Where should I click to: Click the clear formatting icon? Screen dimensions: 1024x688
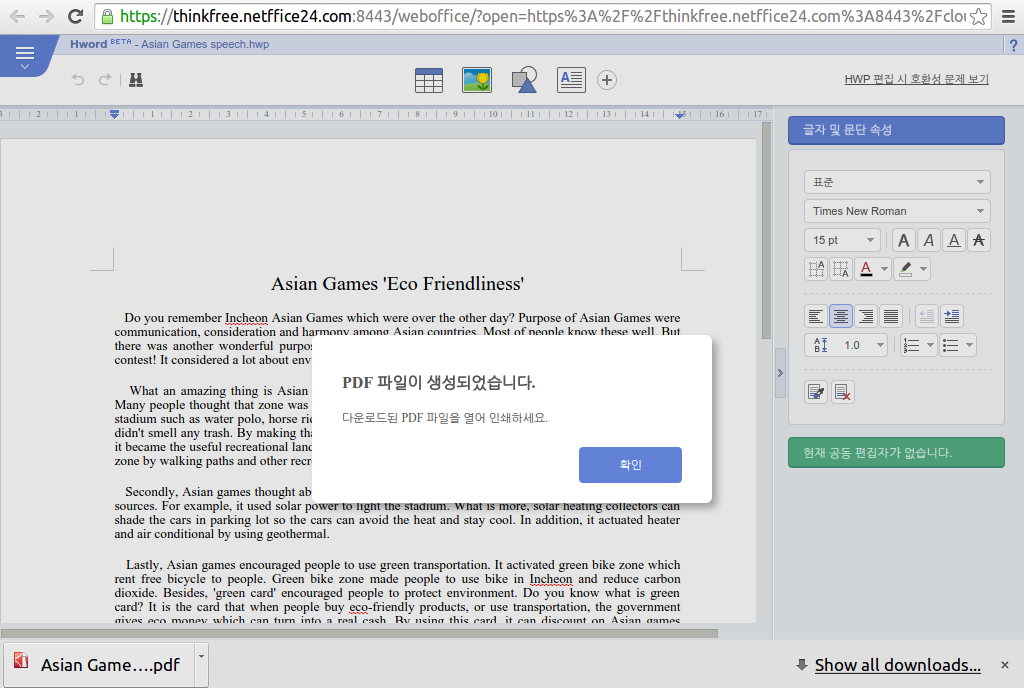pos(842,392)
